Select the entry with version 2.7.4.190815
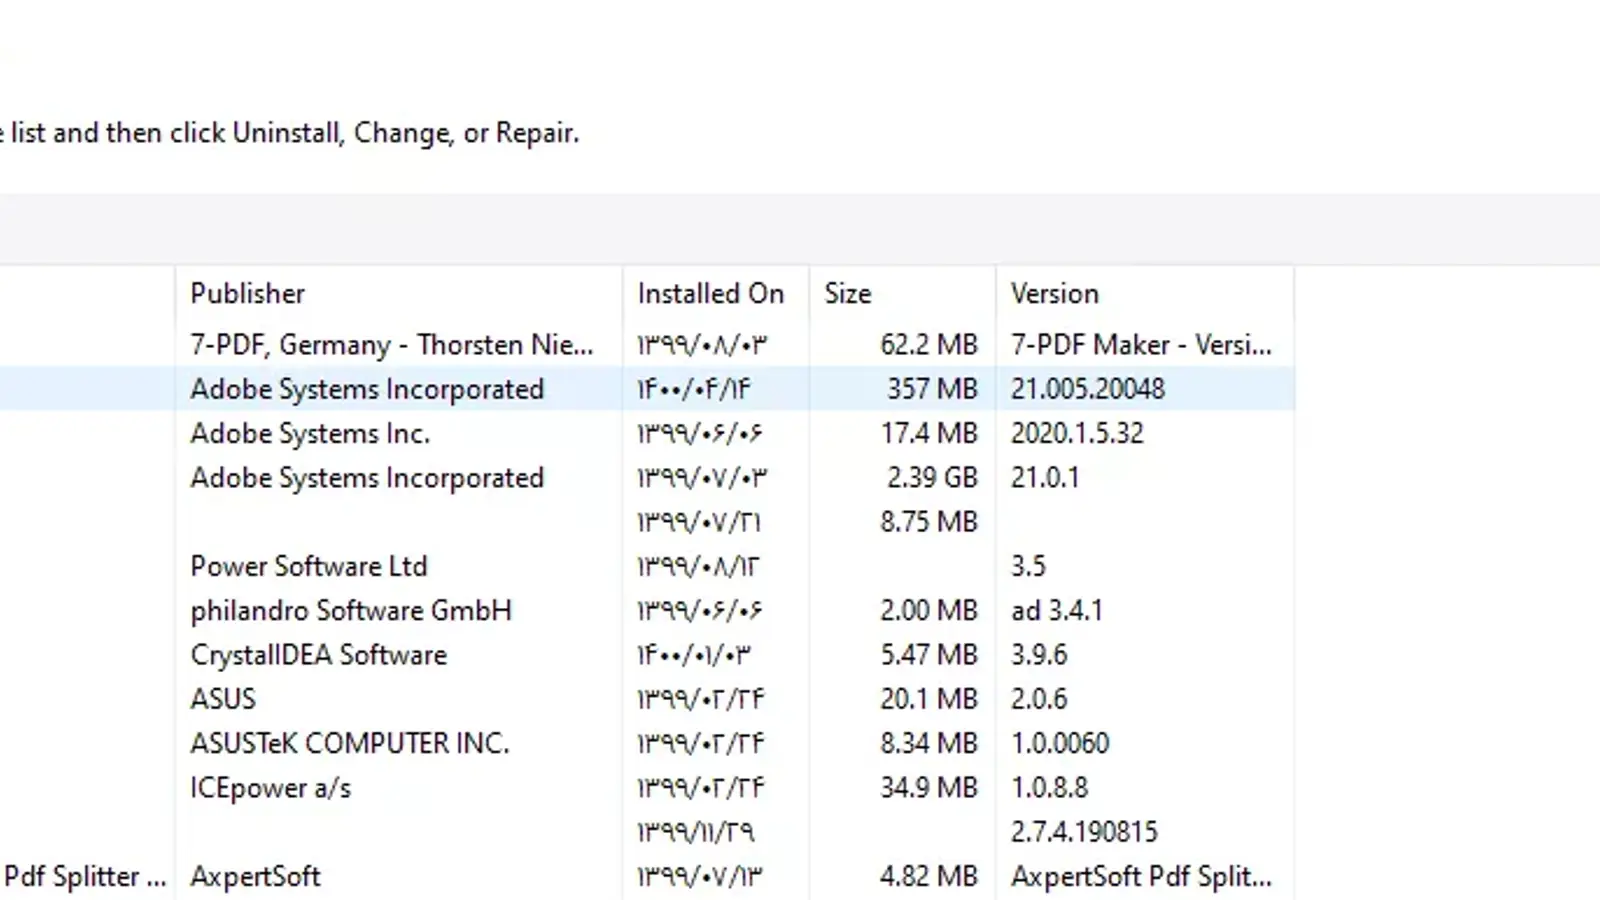The image size is (1600, 900). pyautogui.click(x=1083, y=832)
